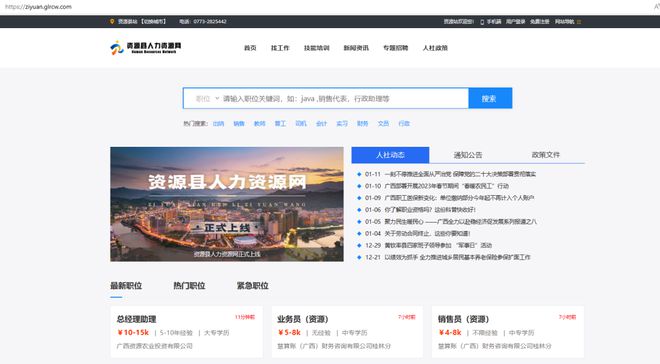Select the 紧急职位 tab

(x=253, y=286)
